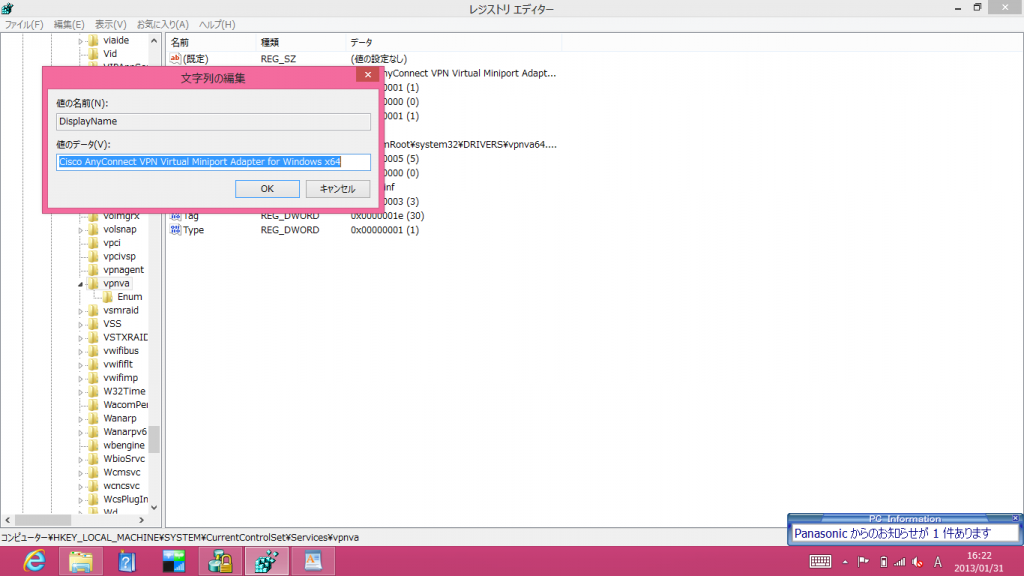The width and height of the screenshot is (1024, 576).
Task: Open the touch keyboard from the tray
Action: pos(820,562)
